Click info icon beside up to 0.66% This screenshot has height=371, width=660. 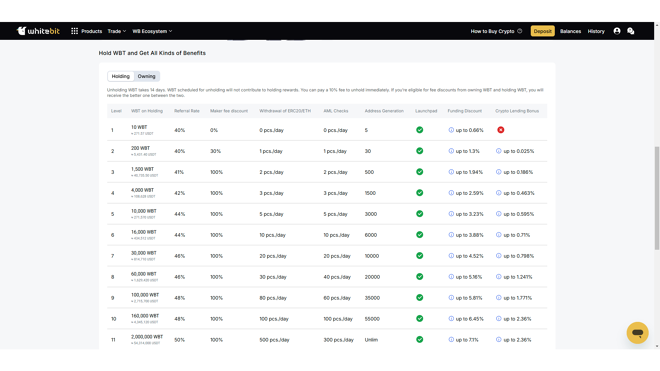[x=451, y=130]
